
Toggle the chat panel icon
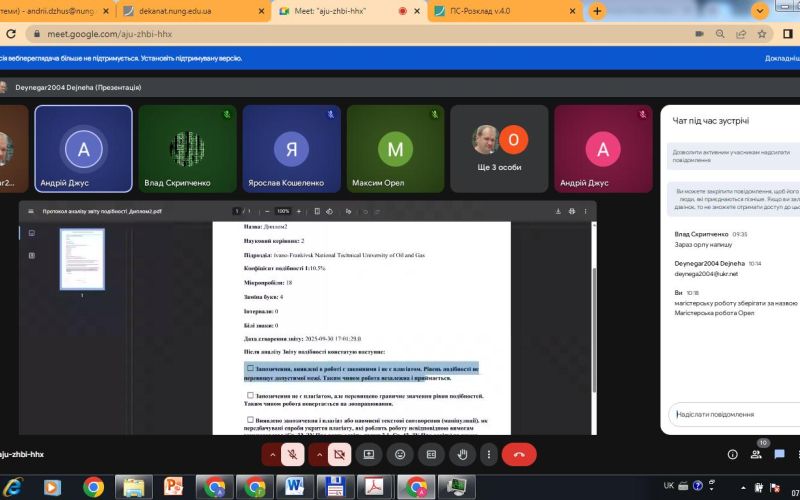click(x=780, y=454)
